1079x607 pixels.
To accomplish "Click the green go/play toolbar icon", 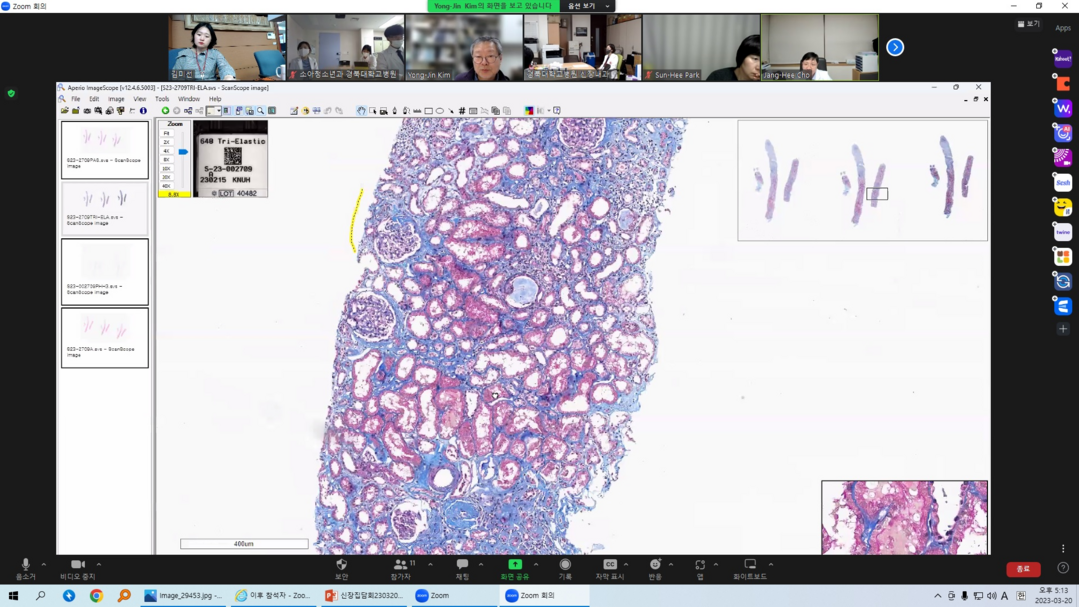I will [x=166, y=111].
